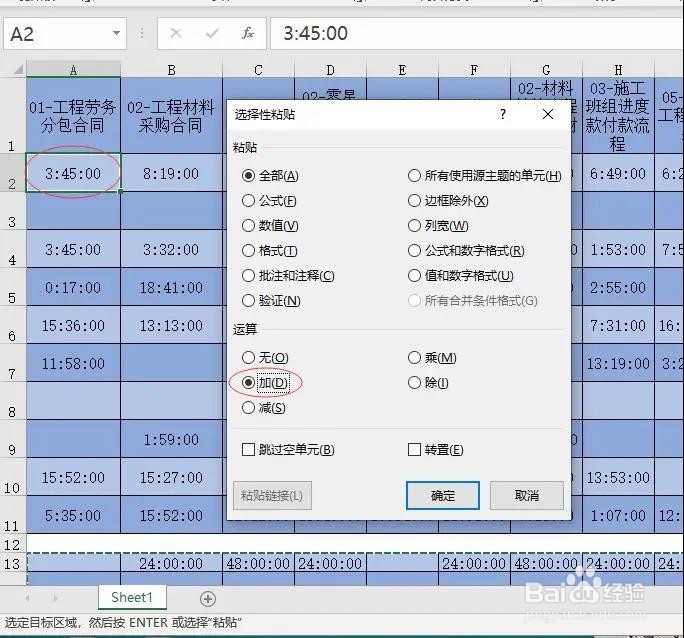Select the 验证(N) paste option
The width and height of the screenshot is (684, 638).
271,300
